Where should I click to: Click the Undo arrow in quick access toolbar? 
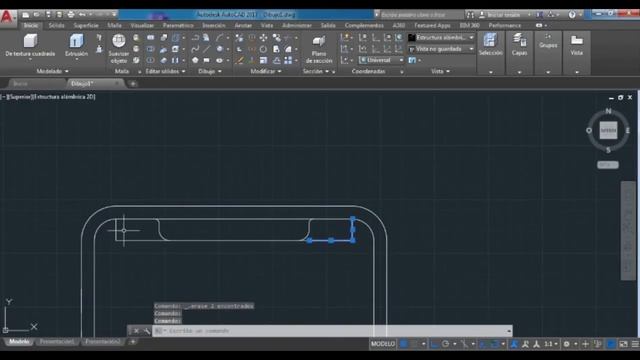(82, 15)
